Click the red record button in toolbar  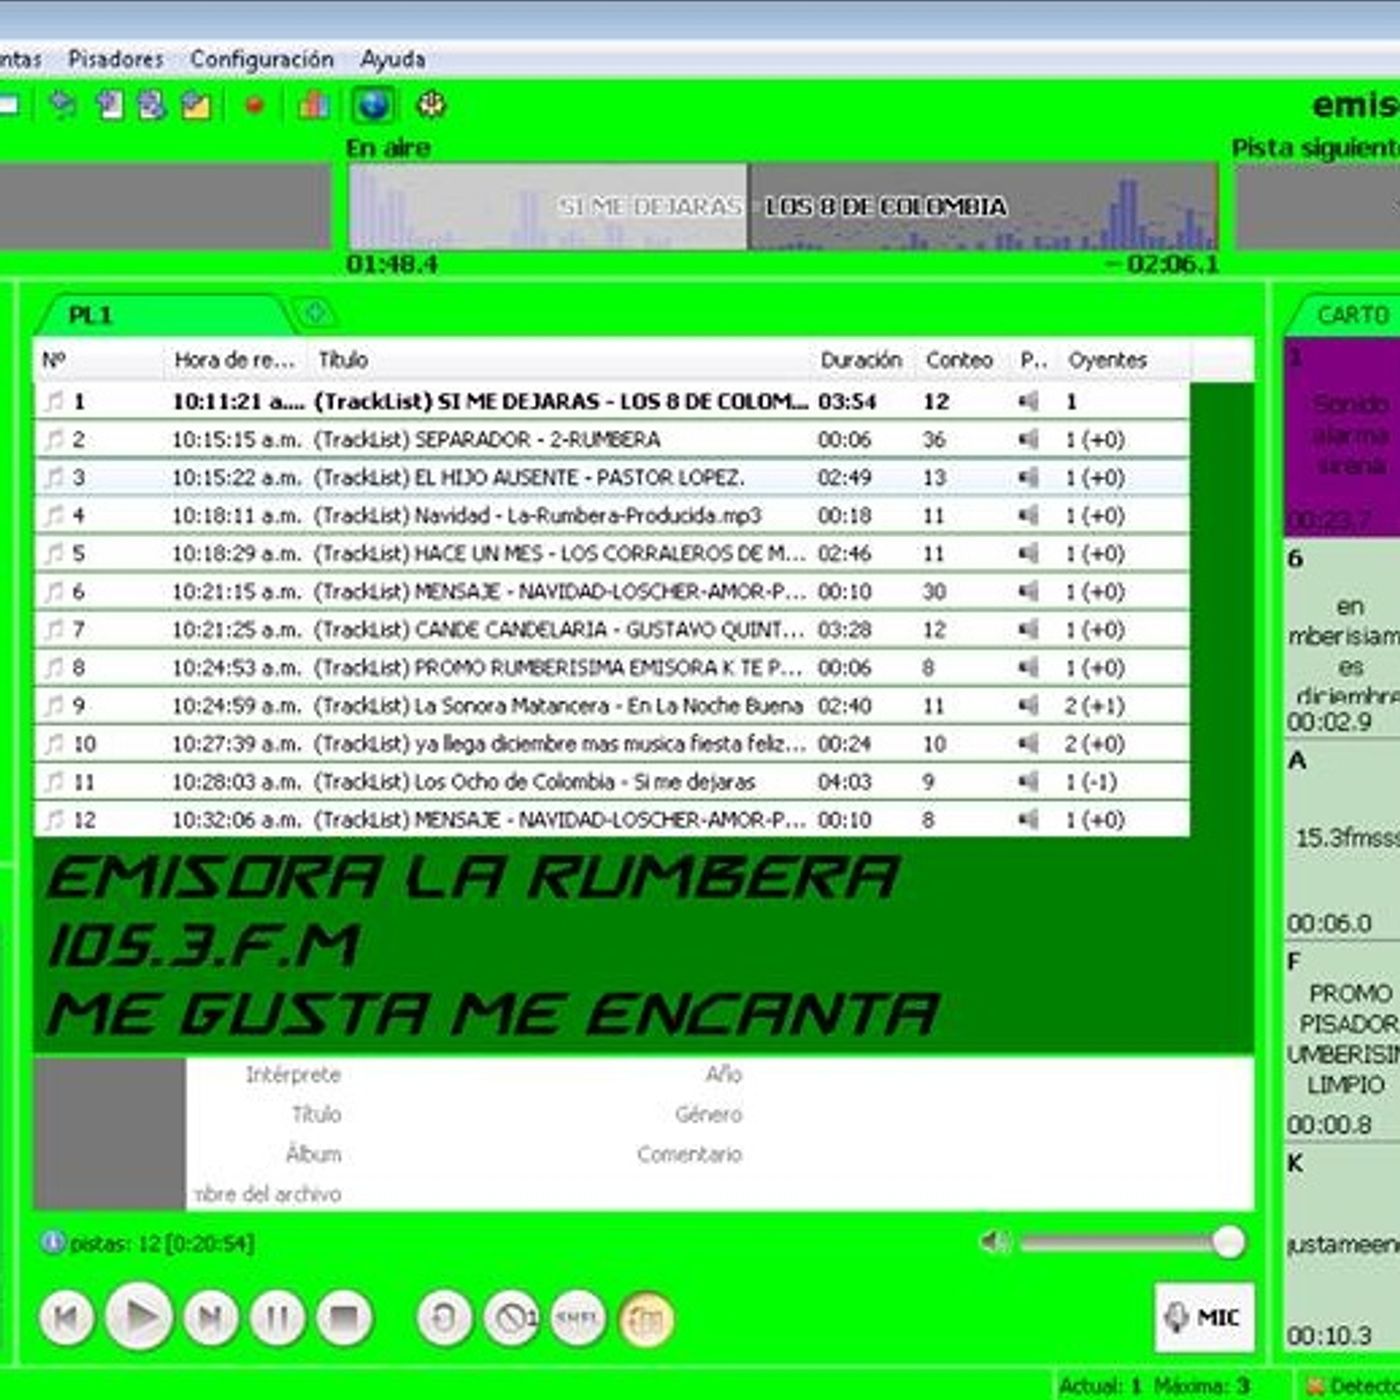click(x=255, y=105)
